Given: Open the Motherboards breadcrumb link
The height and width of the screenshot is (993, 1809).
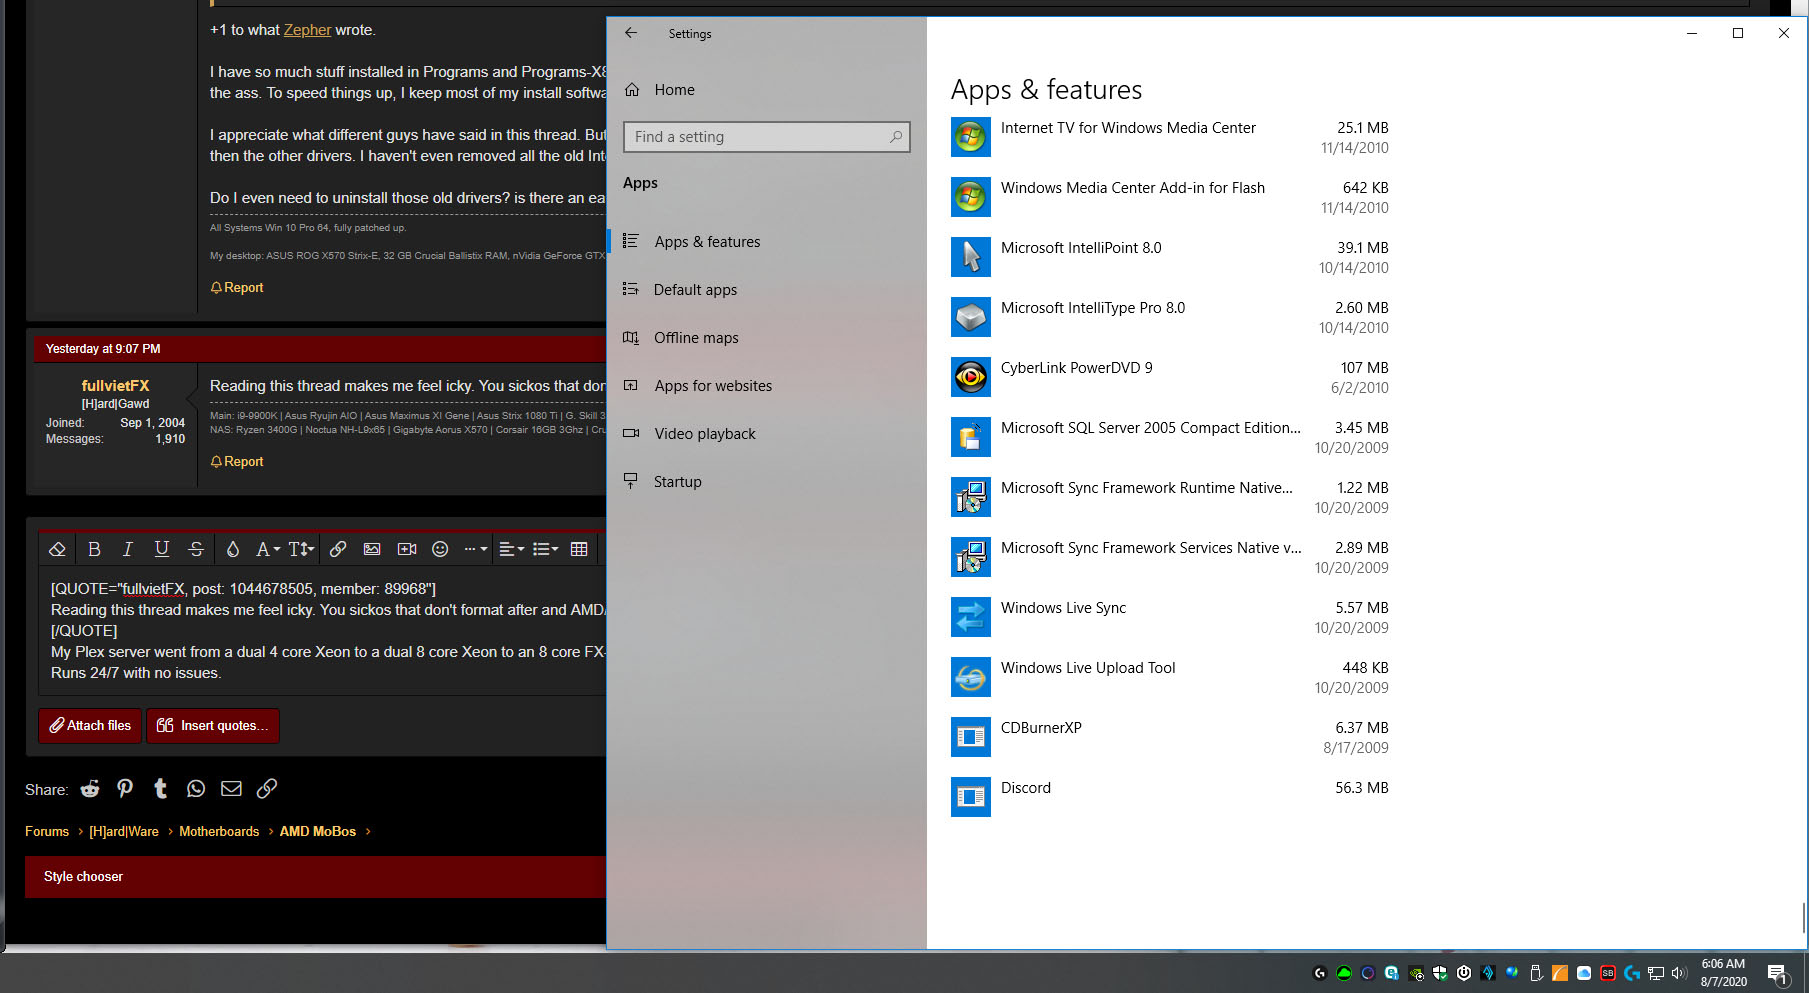Looking at the screenshot, I should pyautogui.click(x=219, y=832).
